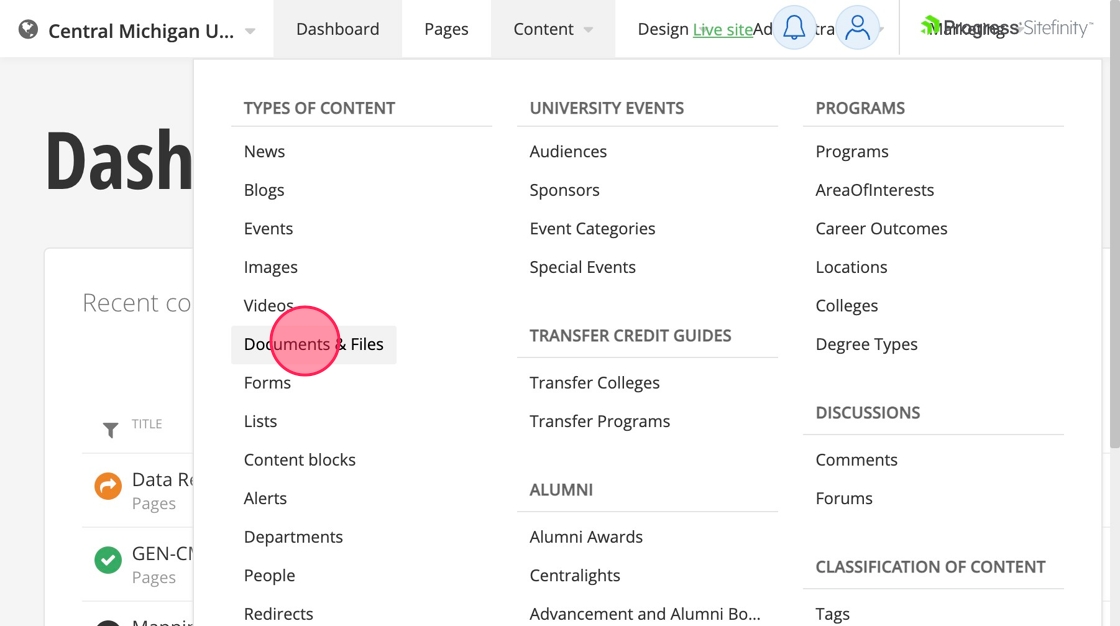Open the Dashboard tab
The height and width of the screenshot is (626, 1120).
[x=338, y=29]
